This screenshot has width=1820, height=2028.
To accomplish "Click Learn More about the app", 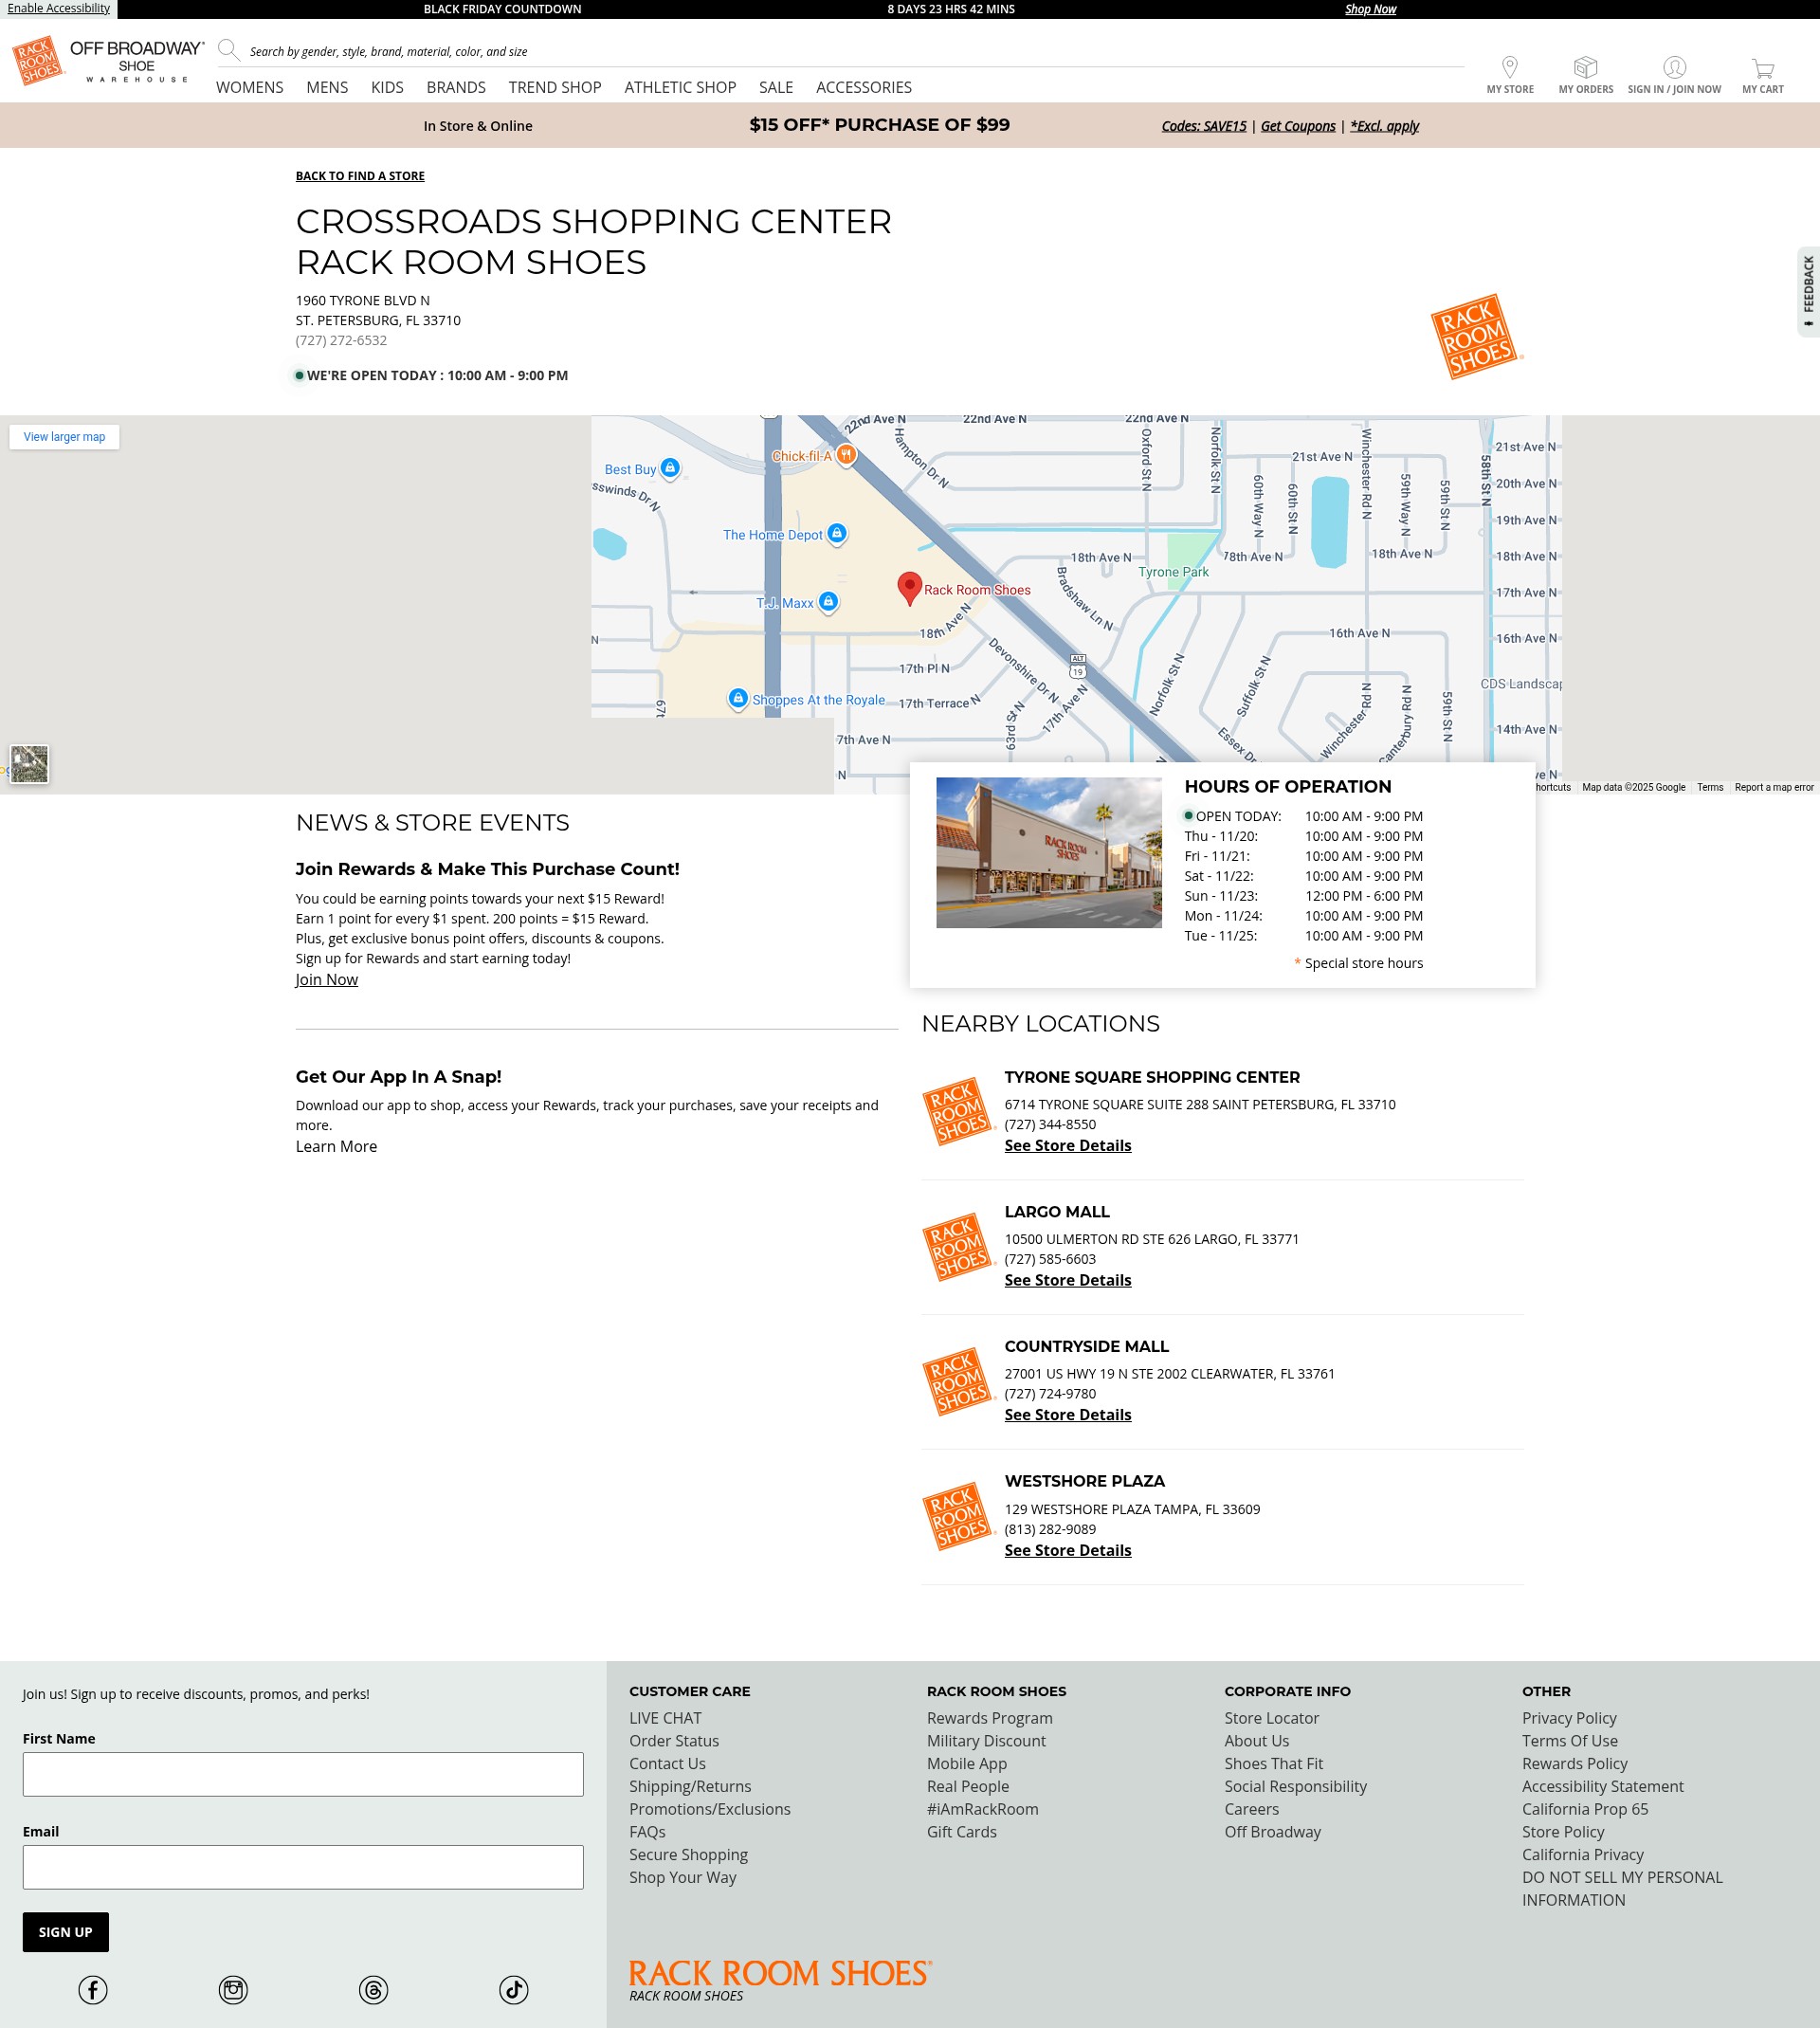I will coord(336,1146).
